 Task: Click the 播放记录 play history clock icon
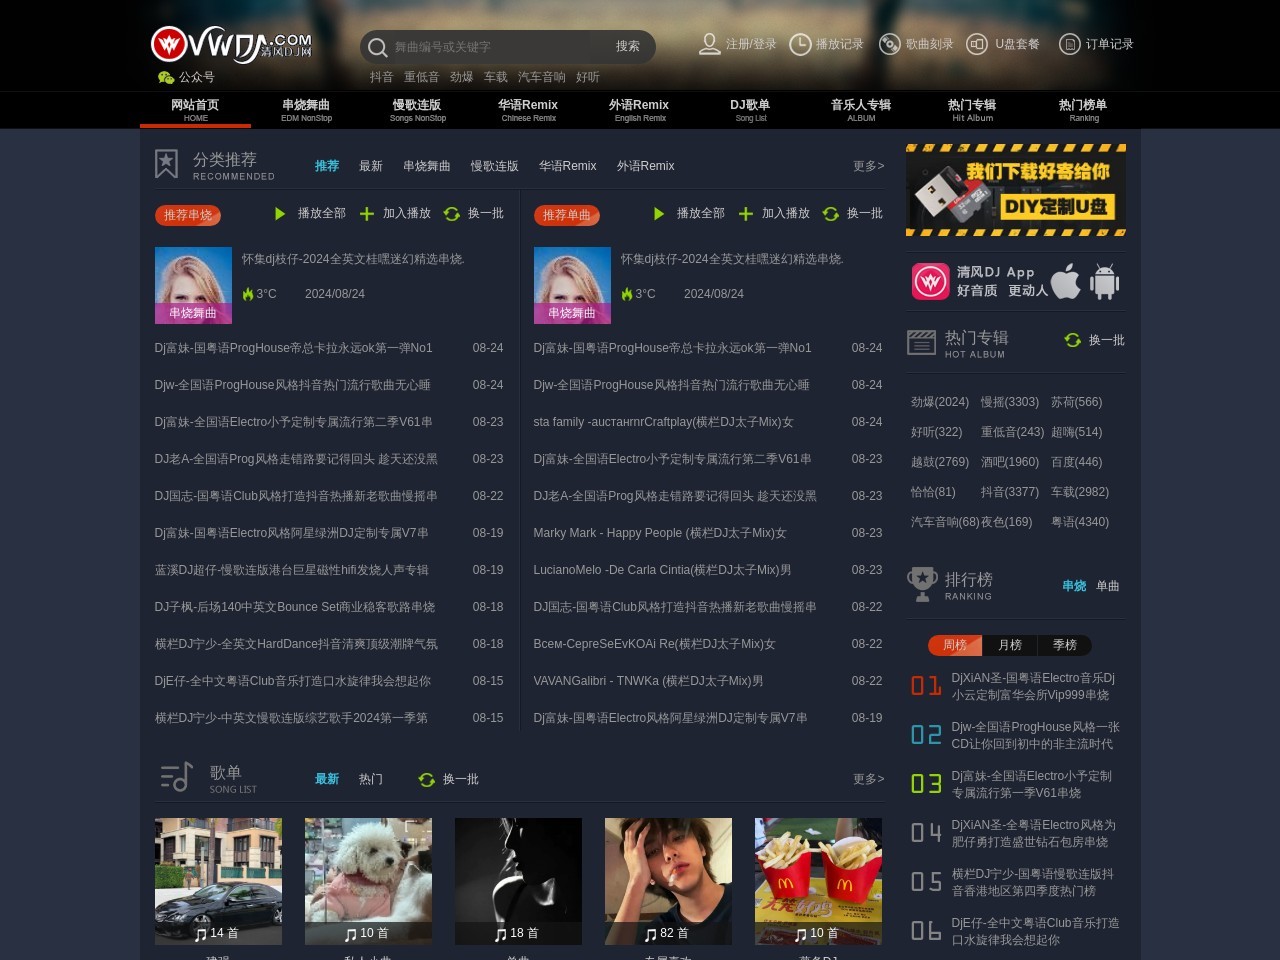pyautogui.click(x=800, y=44)
